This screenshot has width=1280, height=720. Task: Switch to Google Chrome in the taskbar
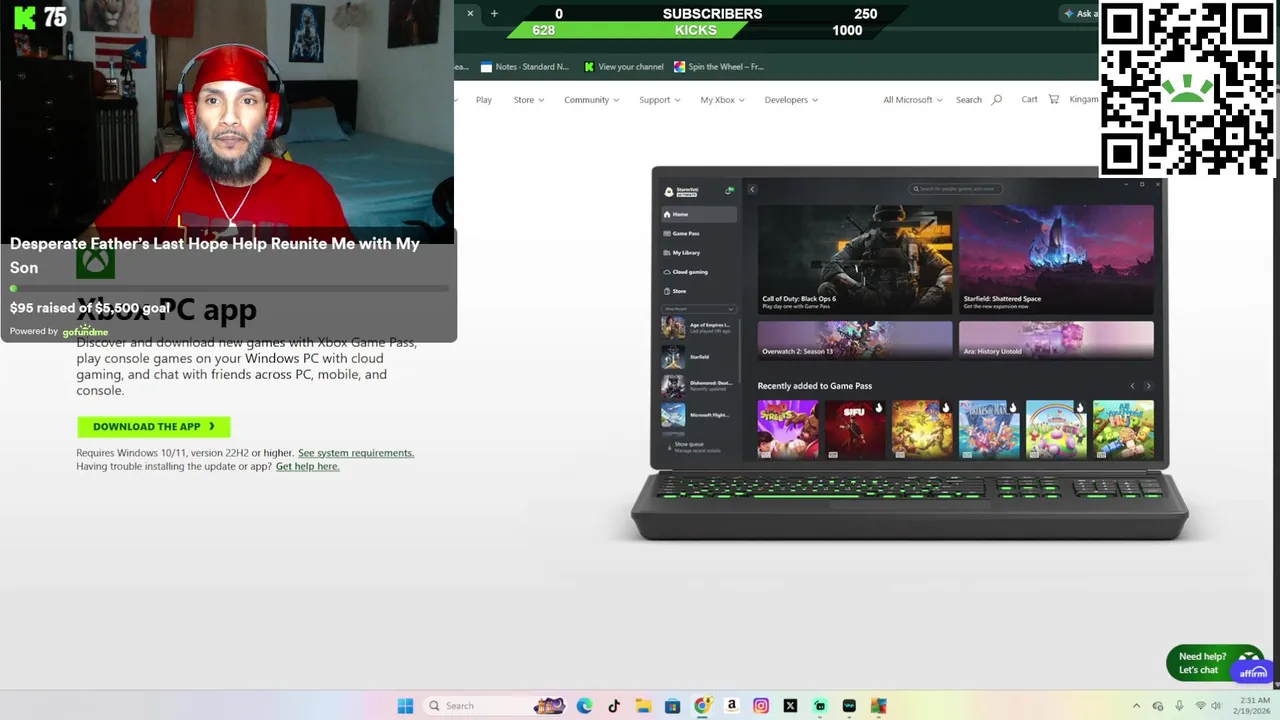pos(702,706)
